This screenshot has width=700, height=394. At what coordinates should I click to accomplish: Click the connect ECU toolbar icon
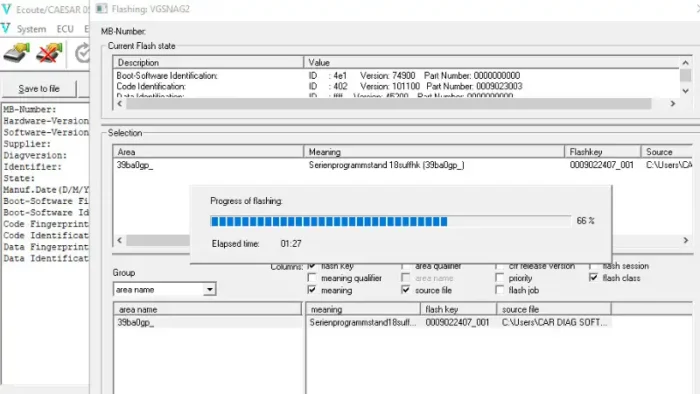[17, 53]
